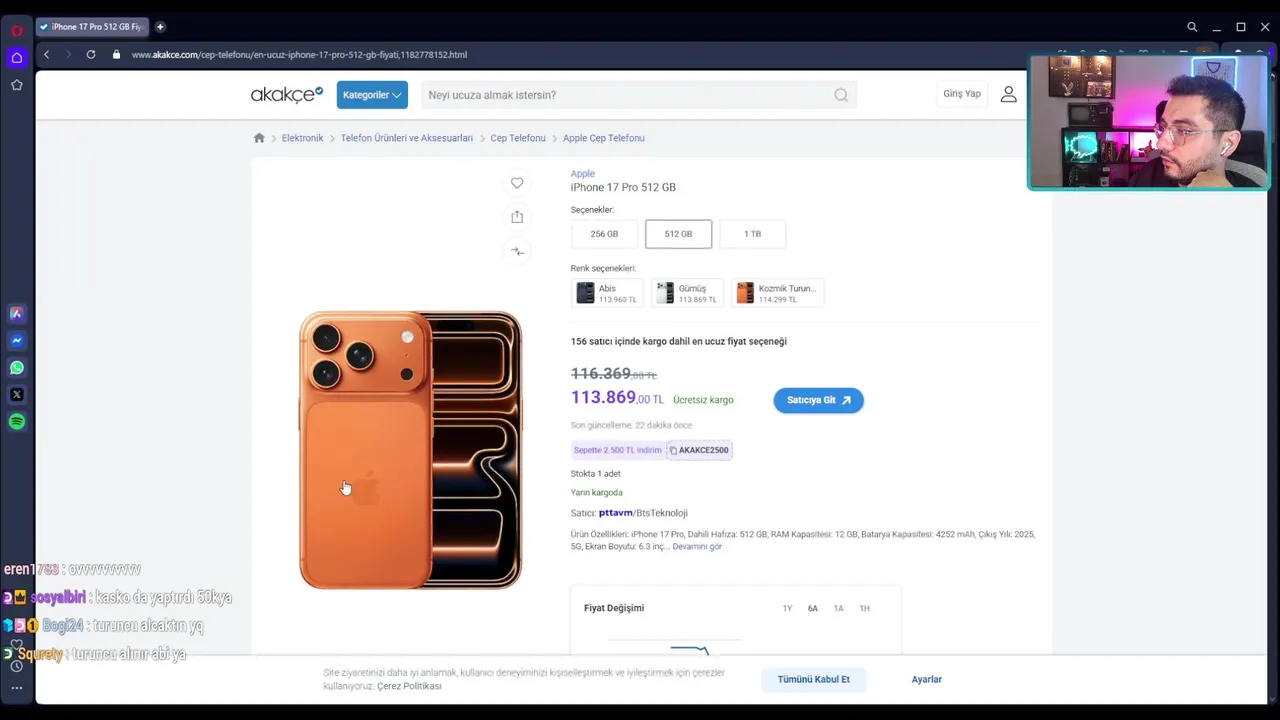The width and height of the screenshot is (1280, 720).
Task: Choose the Gümüş color option
Action: [x=687, y=293]
